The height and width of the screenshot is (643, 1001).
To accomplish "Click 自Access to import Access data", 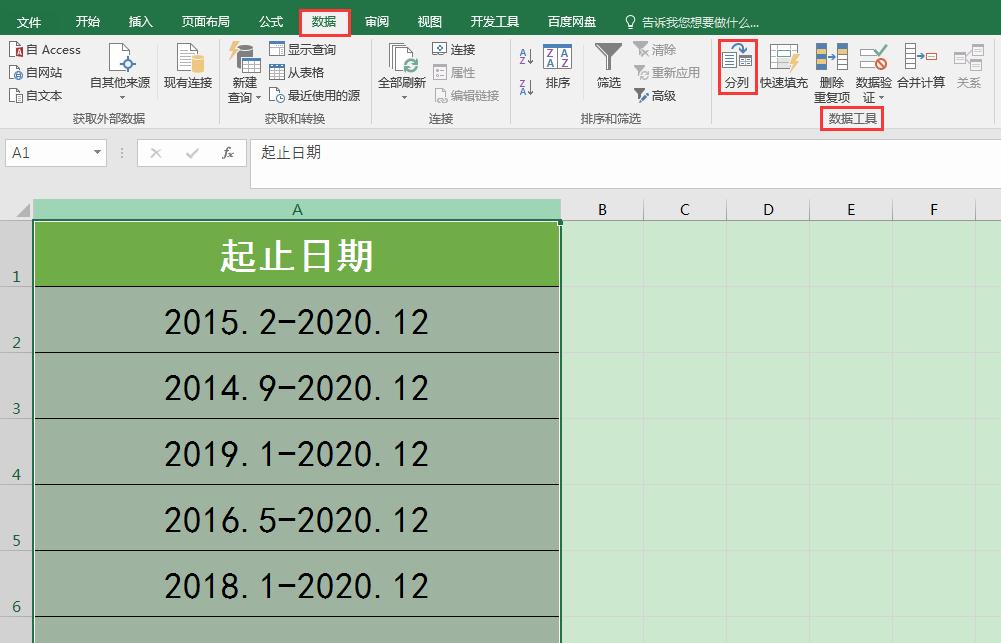I will coord(44,48).
